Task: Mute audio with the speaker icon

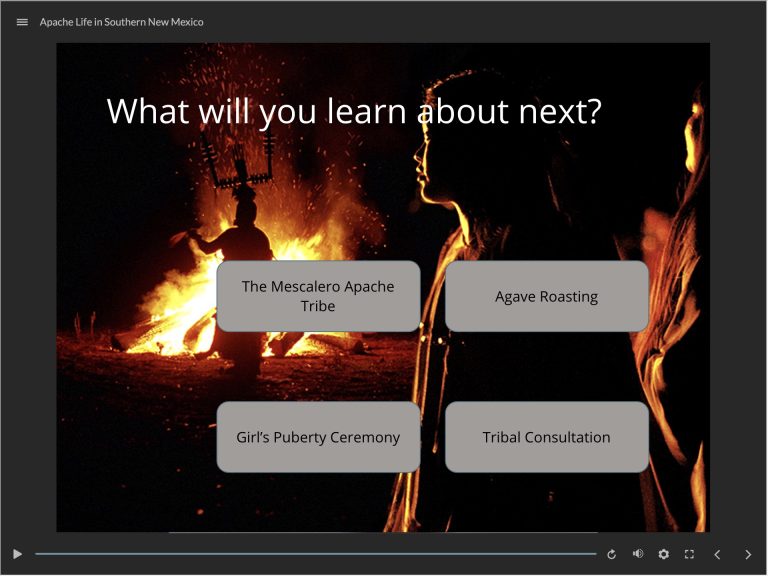Action: 638,554
